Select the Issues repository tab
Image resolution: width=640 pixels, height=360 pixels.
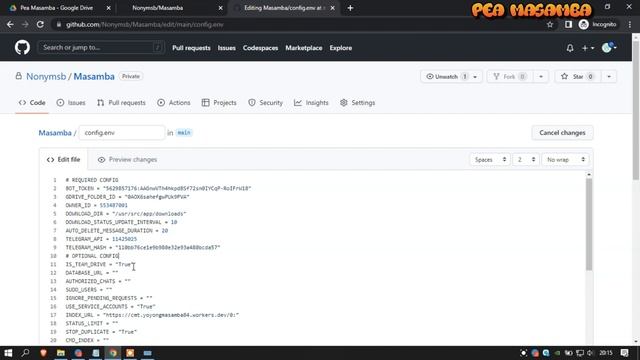pyautogui.click(x=71, y=103)
